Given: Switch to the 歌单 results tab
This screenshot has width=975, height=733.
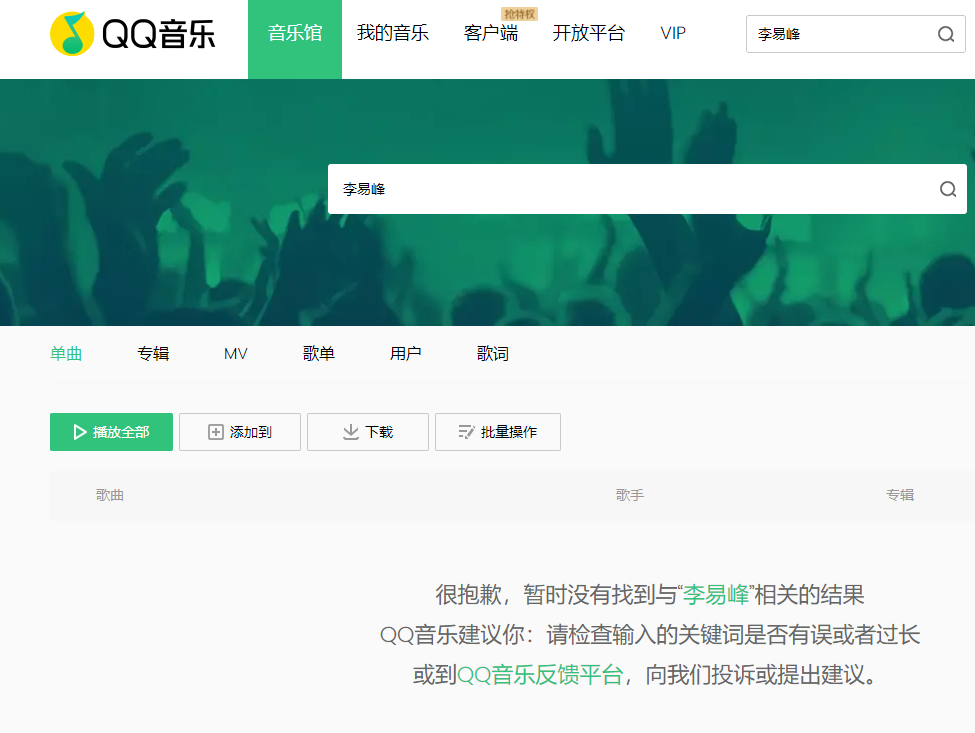Looking at the screenshot, I should 318,354.
